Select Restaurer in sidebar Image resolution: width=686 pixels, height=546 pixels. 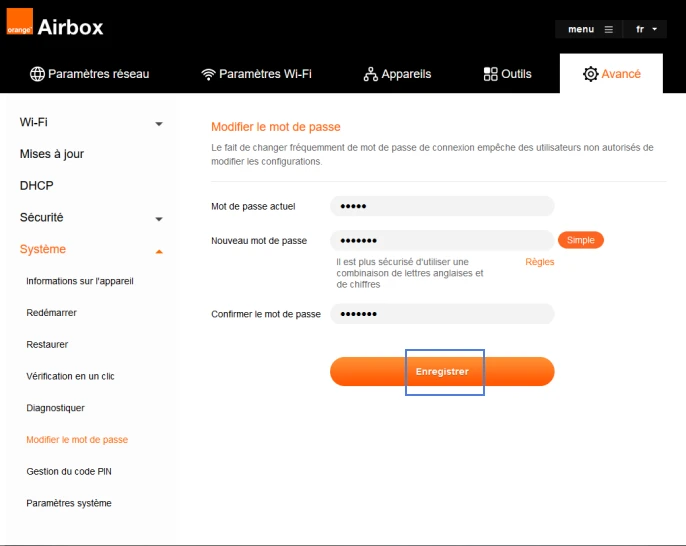(47, 344)
